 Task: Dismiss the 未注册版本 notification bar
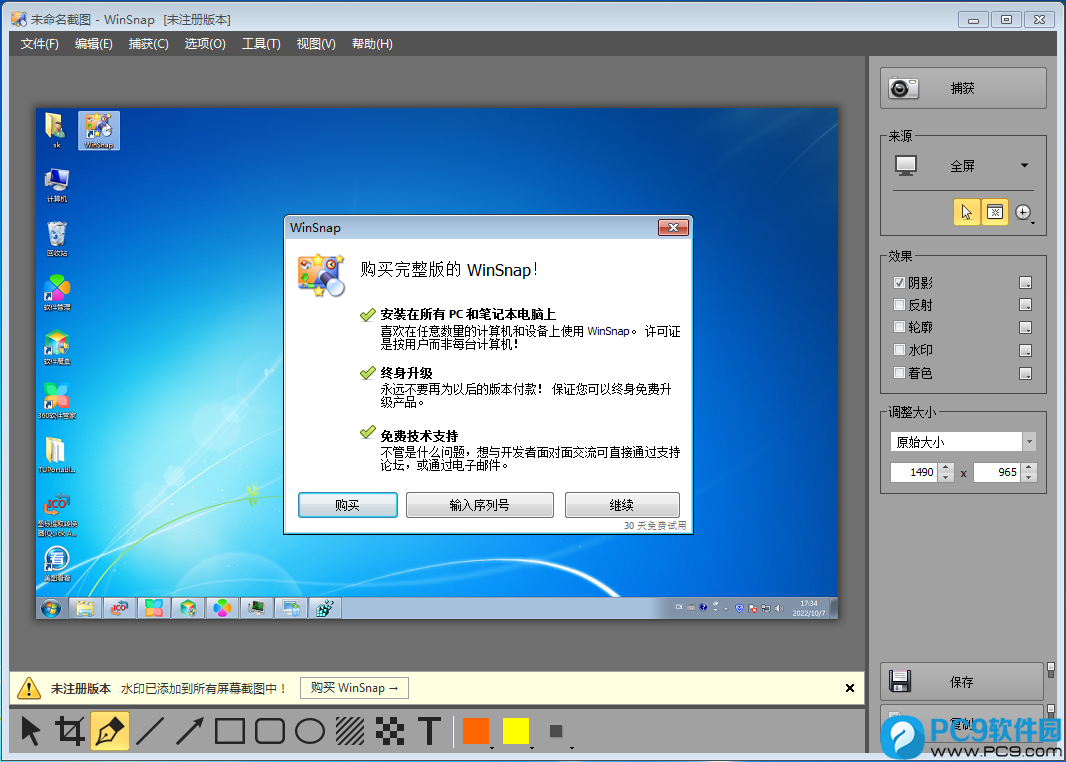[x=850, y=688]
